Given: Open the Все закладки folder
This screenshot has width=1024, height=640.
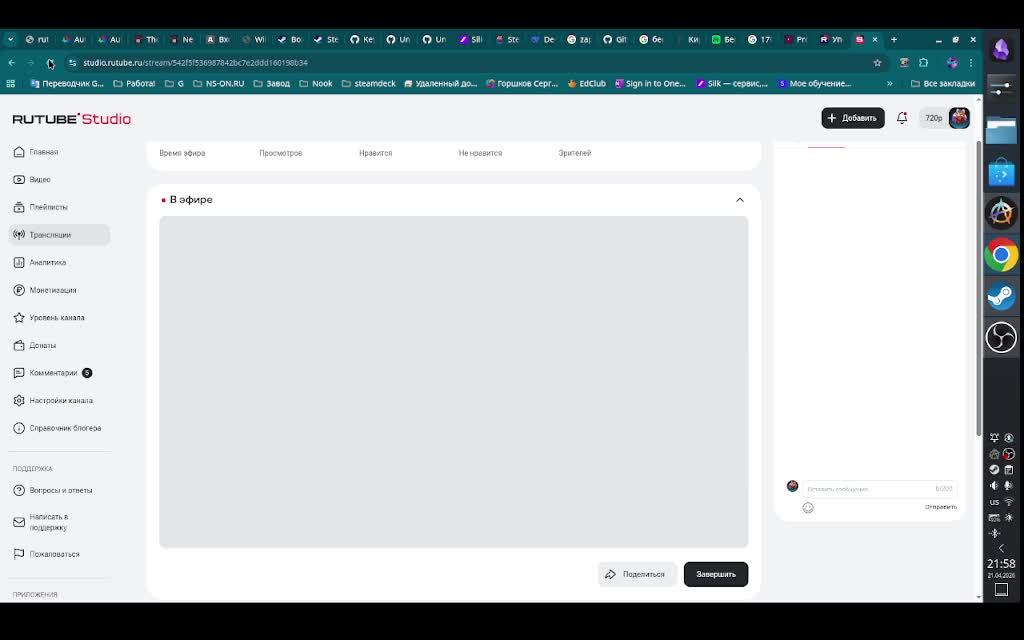Looking at the screenshot, I should (942, 84).
